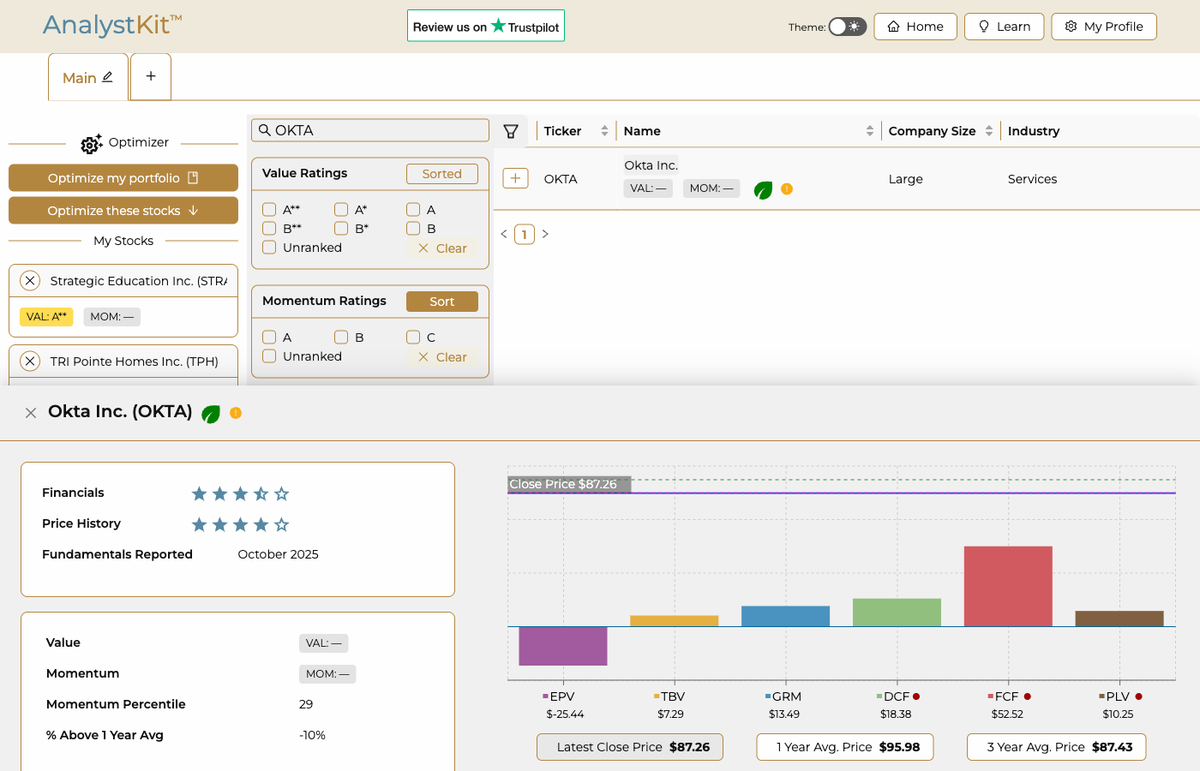Check the B** value rating box
This screenshot has height=771, width=1200.
click(x=269, y=228)
